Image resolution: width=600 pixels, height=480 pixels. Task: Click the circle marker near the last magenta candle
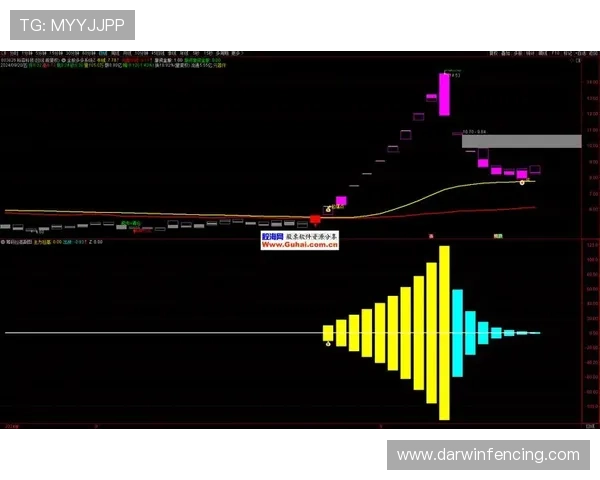[x=522, y=182]
